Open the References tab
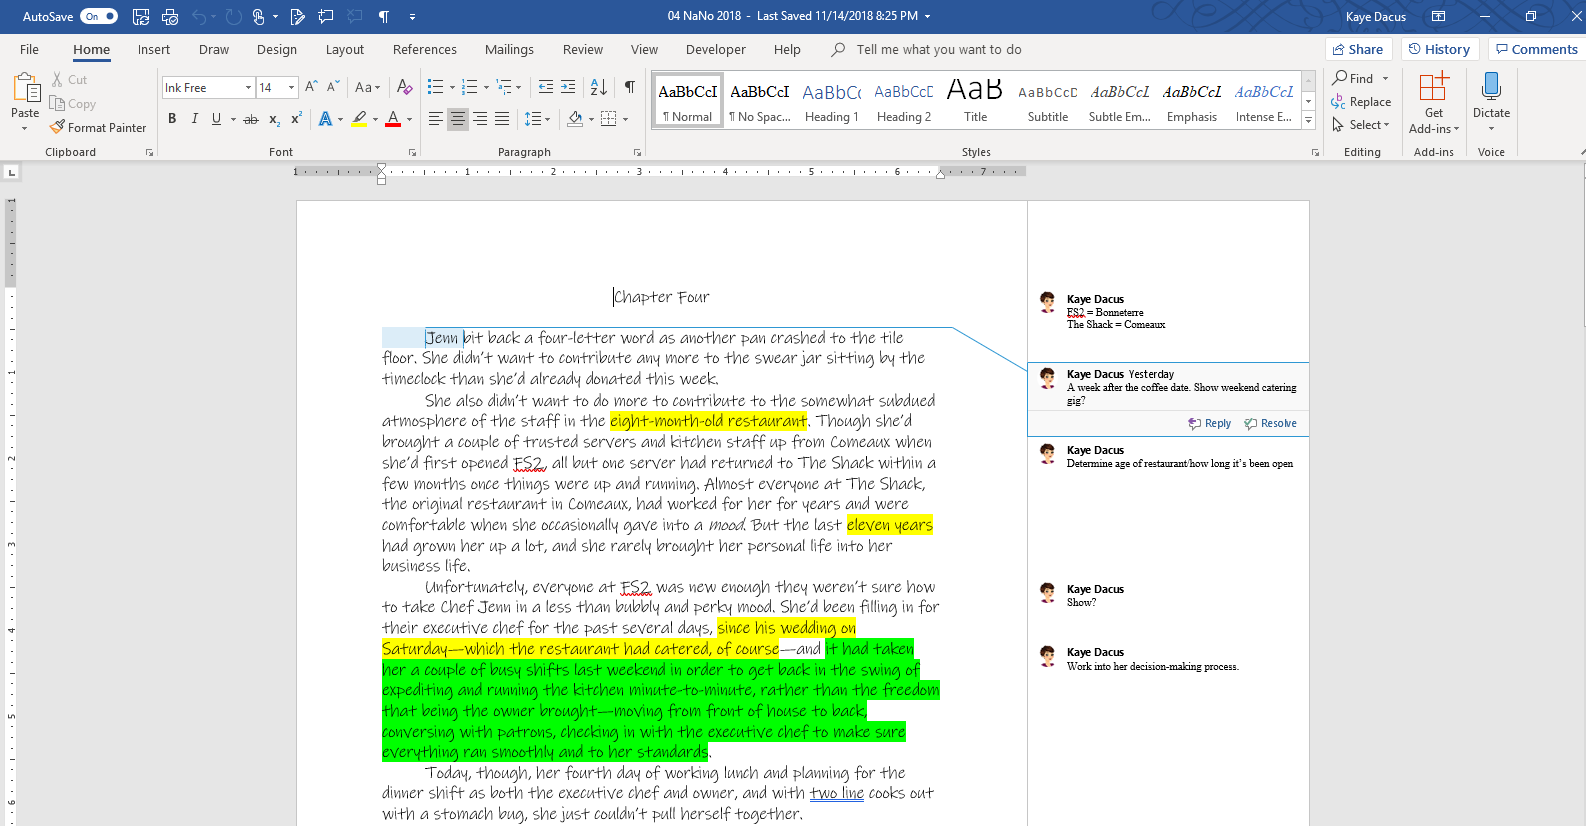The image size is (1586, 826). pyautogui.click(x=424, y=49)
